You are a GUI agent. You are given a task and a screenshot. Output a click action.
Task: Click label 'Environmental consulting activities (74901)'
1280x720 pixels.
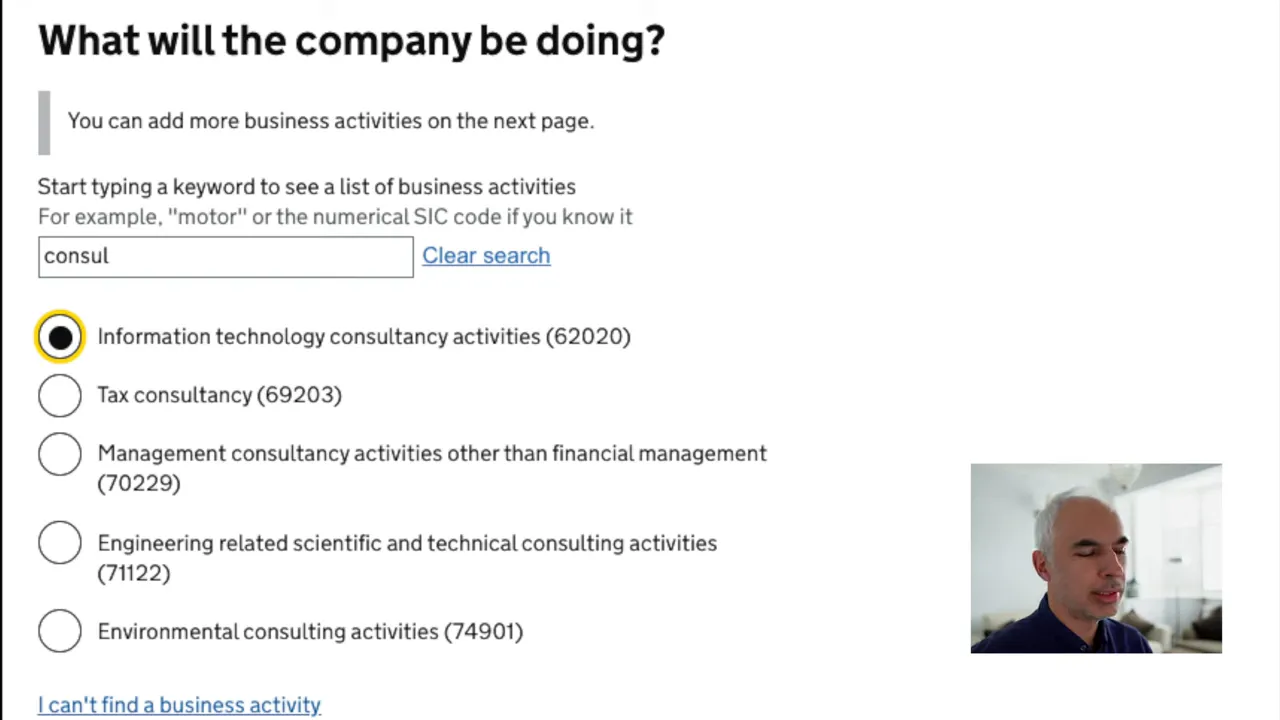(310, 631)
